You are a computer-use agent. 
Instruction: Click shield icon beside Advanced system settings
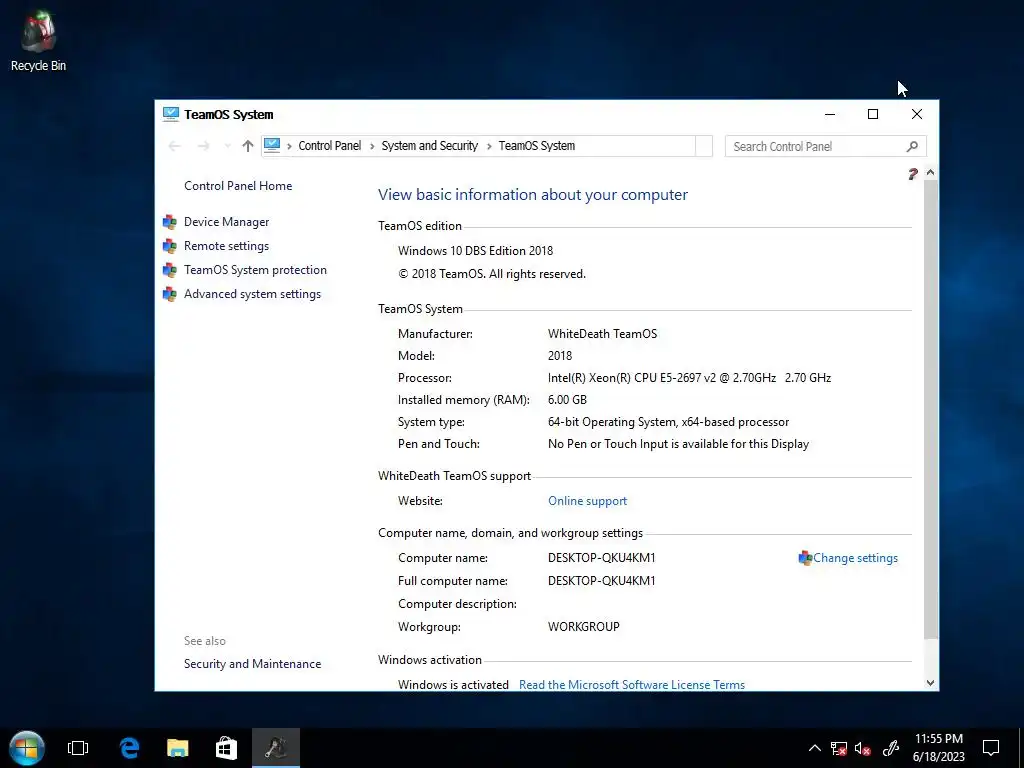(170, 295)
